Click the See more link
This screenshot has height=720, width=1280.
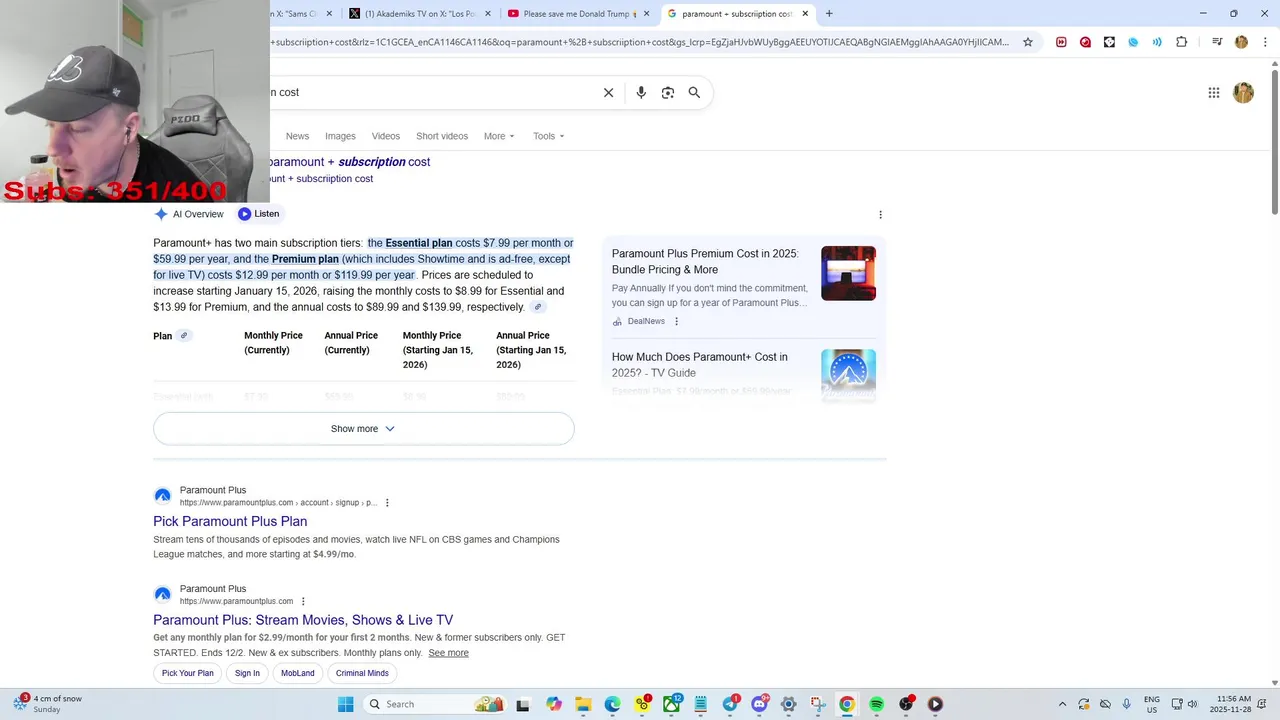448,653
